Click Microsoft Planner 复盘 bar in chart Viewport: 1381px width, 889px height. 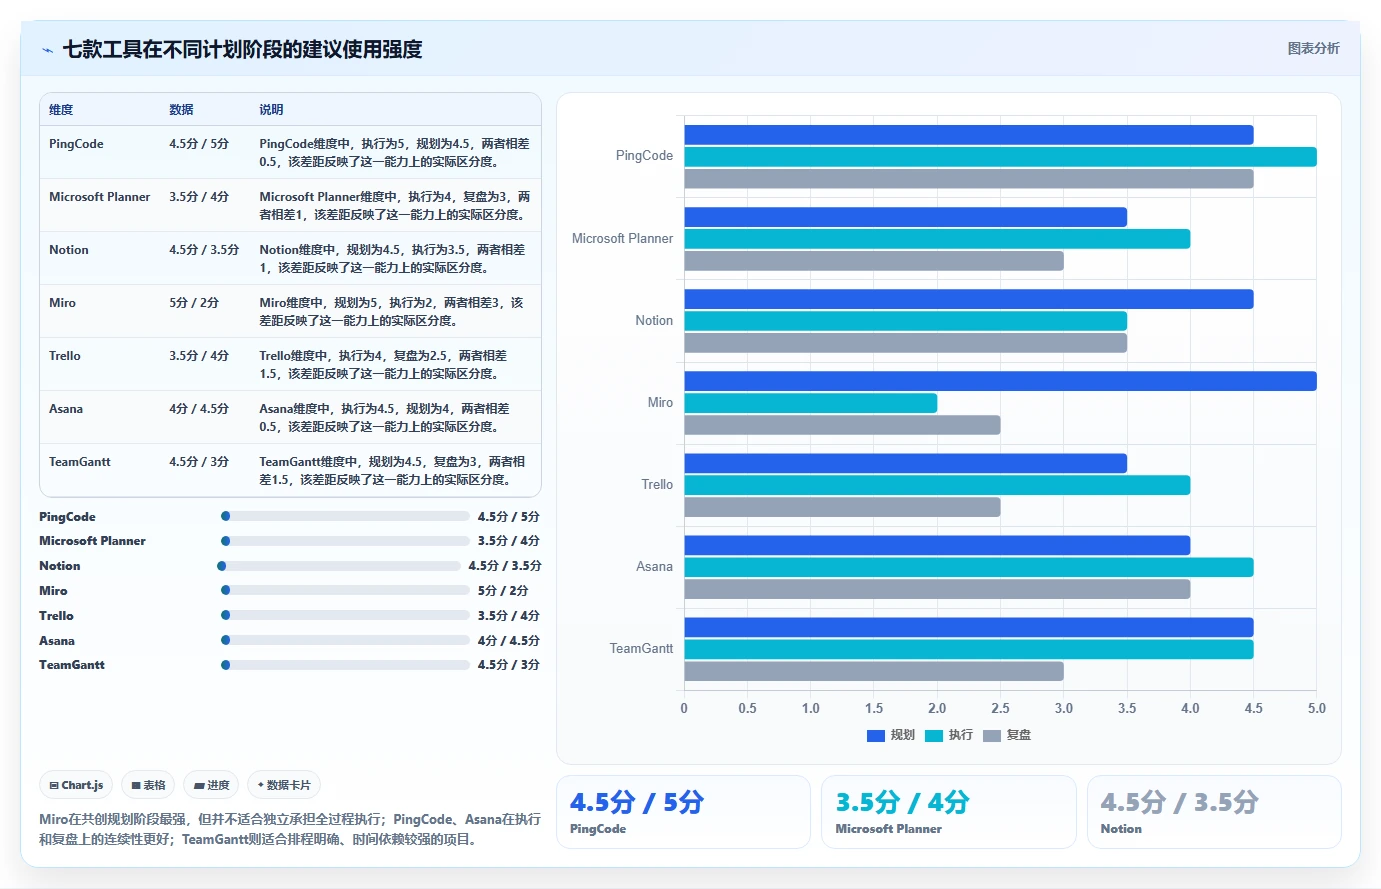click(x=873, y=261)
